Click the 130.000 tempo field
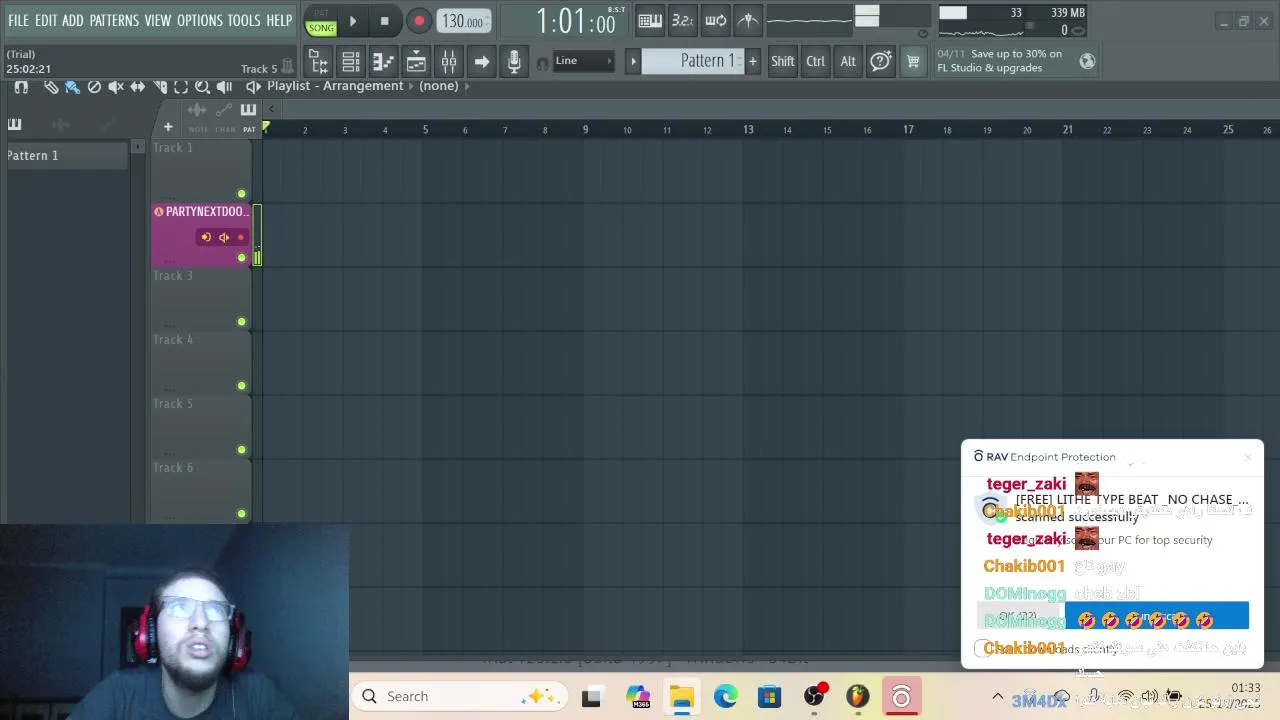Screen dimensions: 1280x720 [463, 21]
